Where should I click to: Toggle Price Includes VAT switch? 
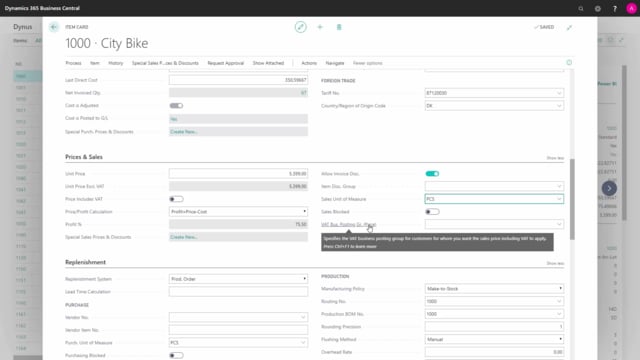(x=176, y=199)
